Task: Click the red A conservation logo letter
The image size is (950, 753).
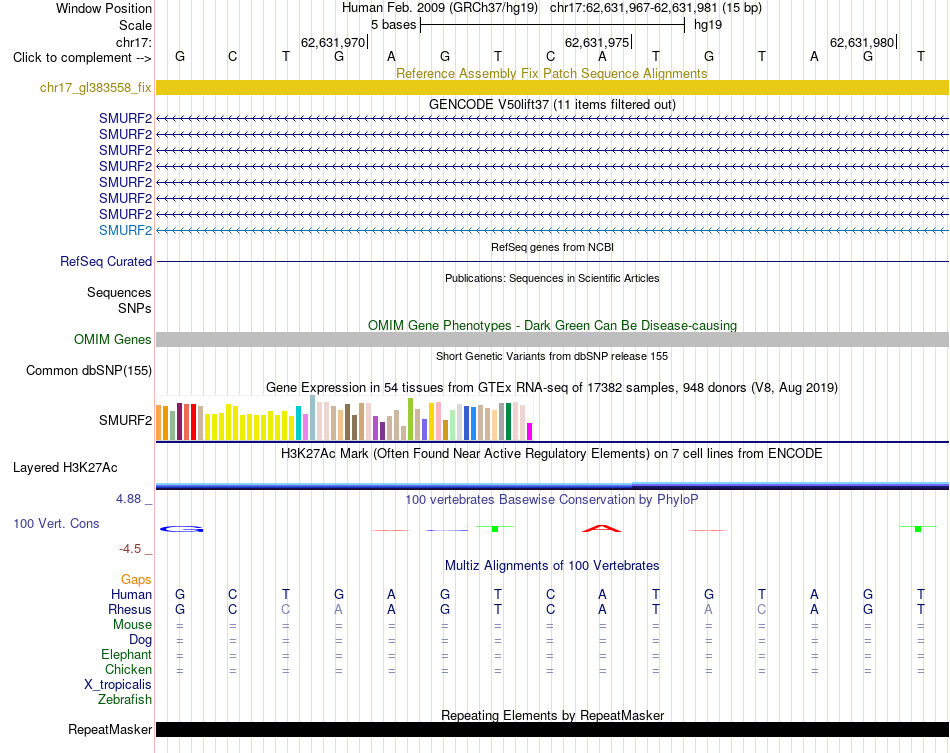Action: click(602, 529)
